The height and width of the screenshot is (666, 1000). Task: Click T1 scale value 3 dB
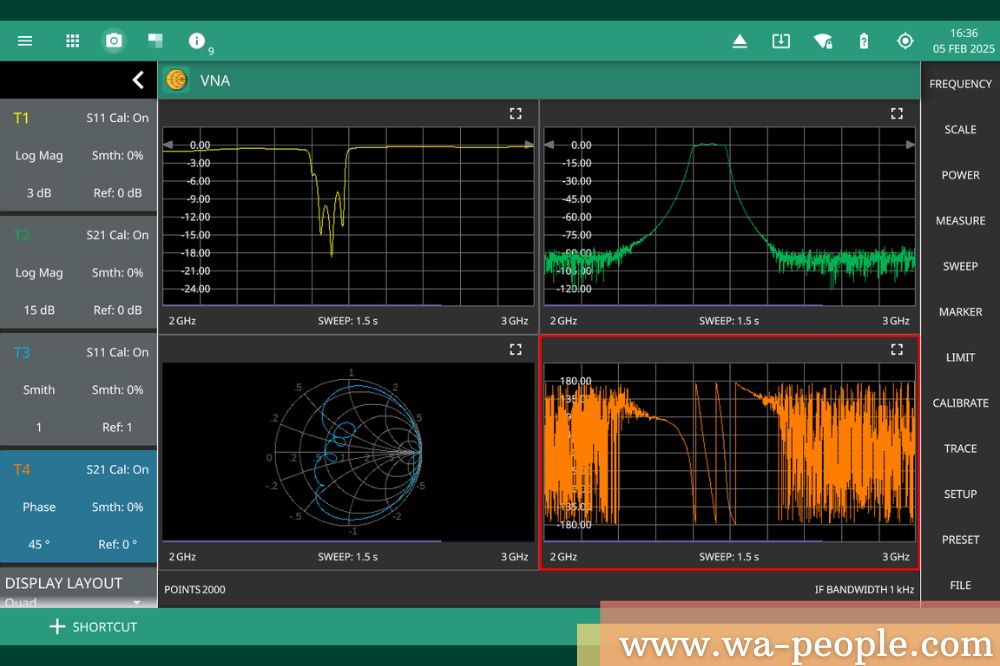pyautogui.click(x=39, y=193)
